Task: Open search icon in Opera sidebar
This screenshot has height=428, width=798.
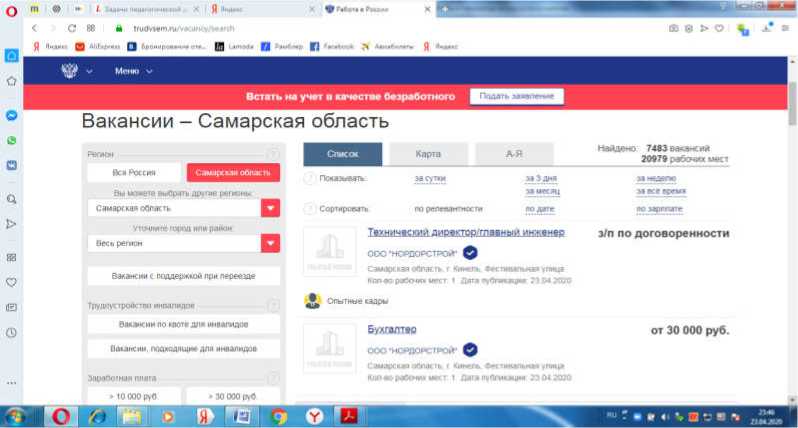Action: pos(11,199)
